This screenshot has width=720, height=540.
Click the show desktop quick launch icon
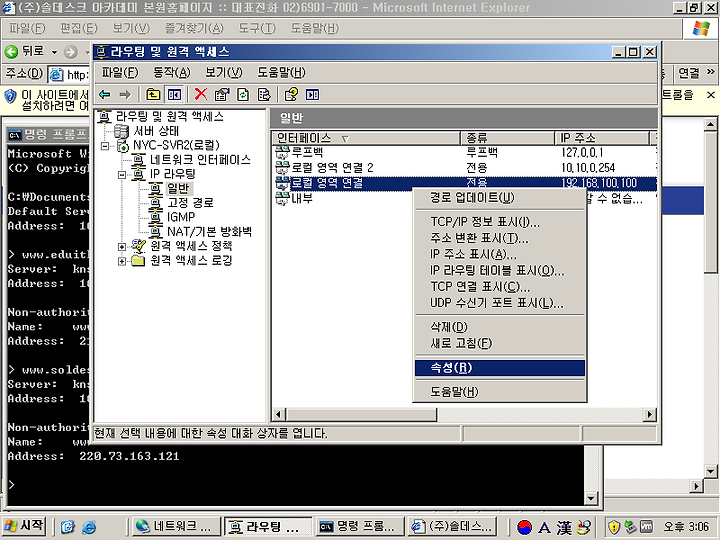pyautogui.click(x=68, y=527)
